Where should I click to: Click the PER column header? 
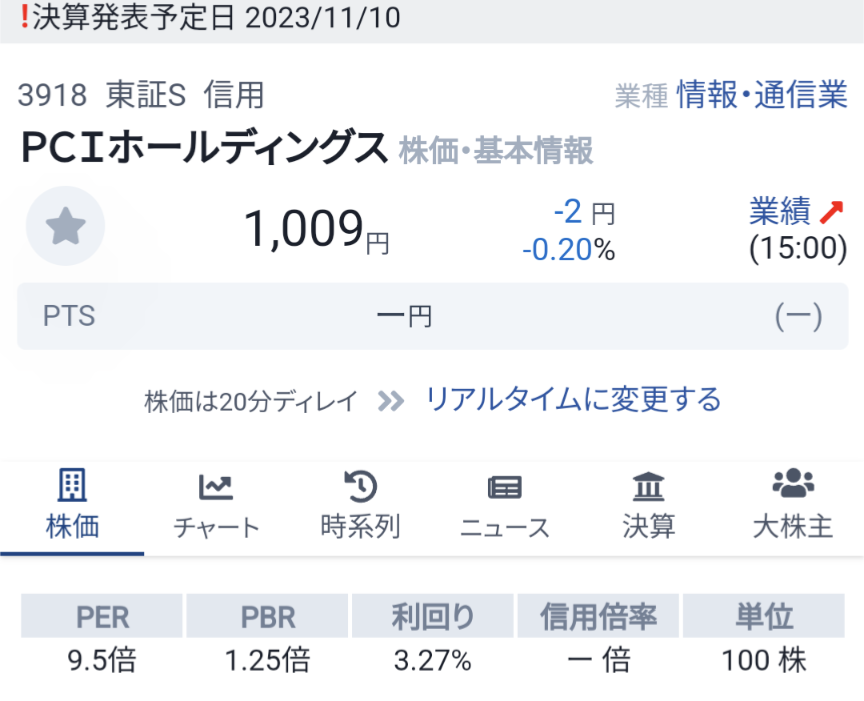103,617
